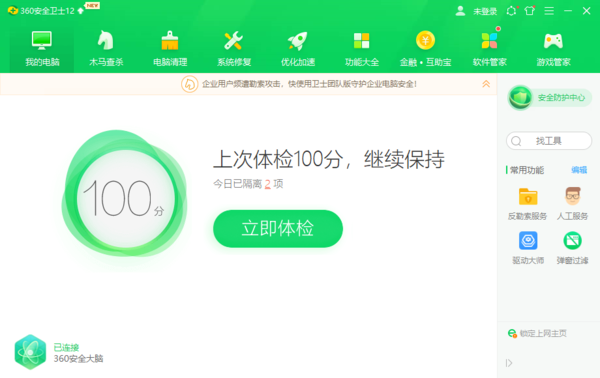Open the 我的电脑 tab

tap(42, 49)
